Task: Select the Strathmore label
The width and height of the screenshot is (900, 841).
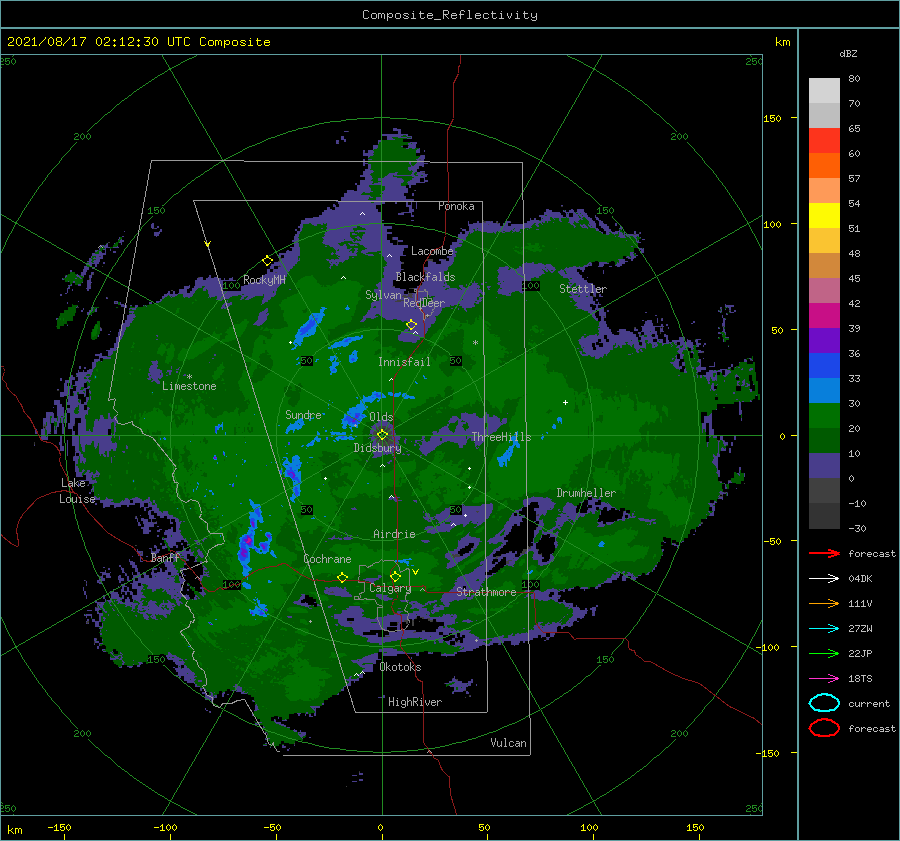Action: [486, 592]
